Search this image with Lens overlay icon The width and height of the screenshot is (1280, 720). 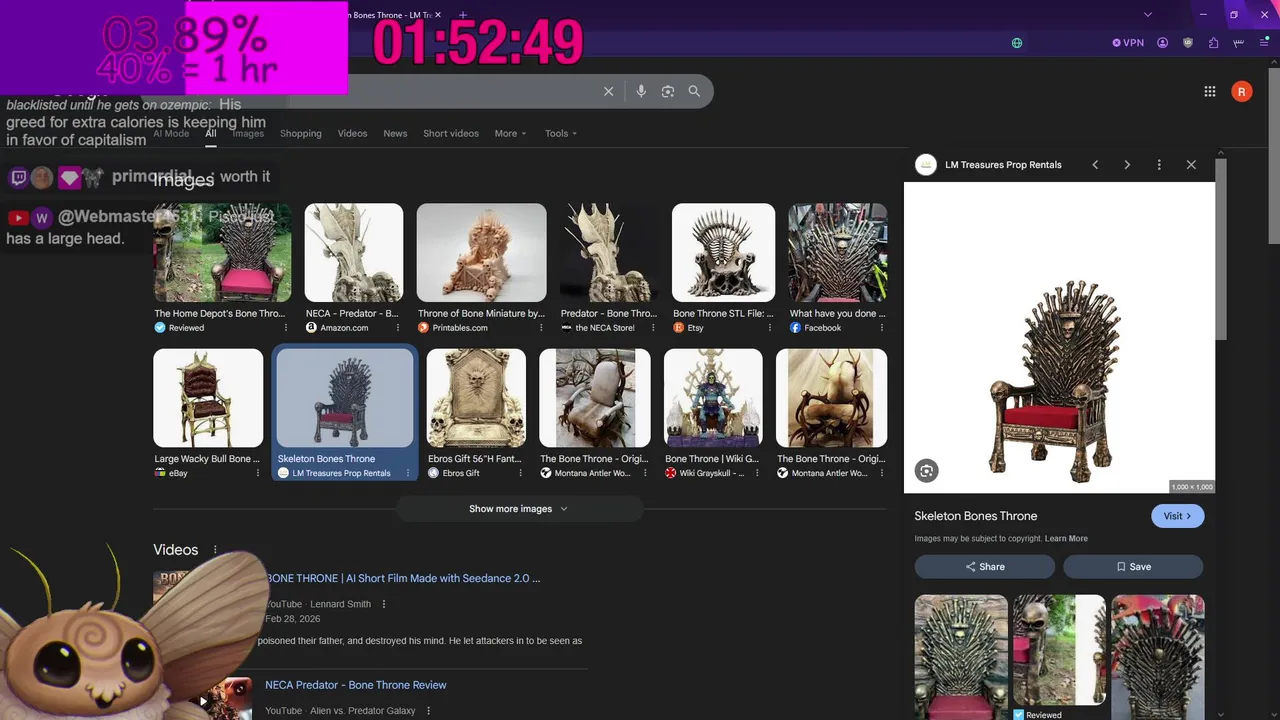click(926, 471)
